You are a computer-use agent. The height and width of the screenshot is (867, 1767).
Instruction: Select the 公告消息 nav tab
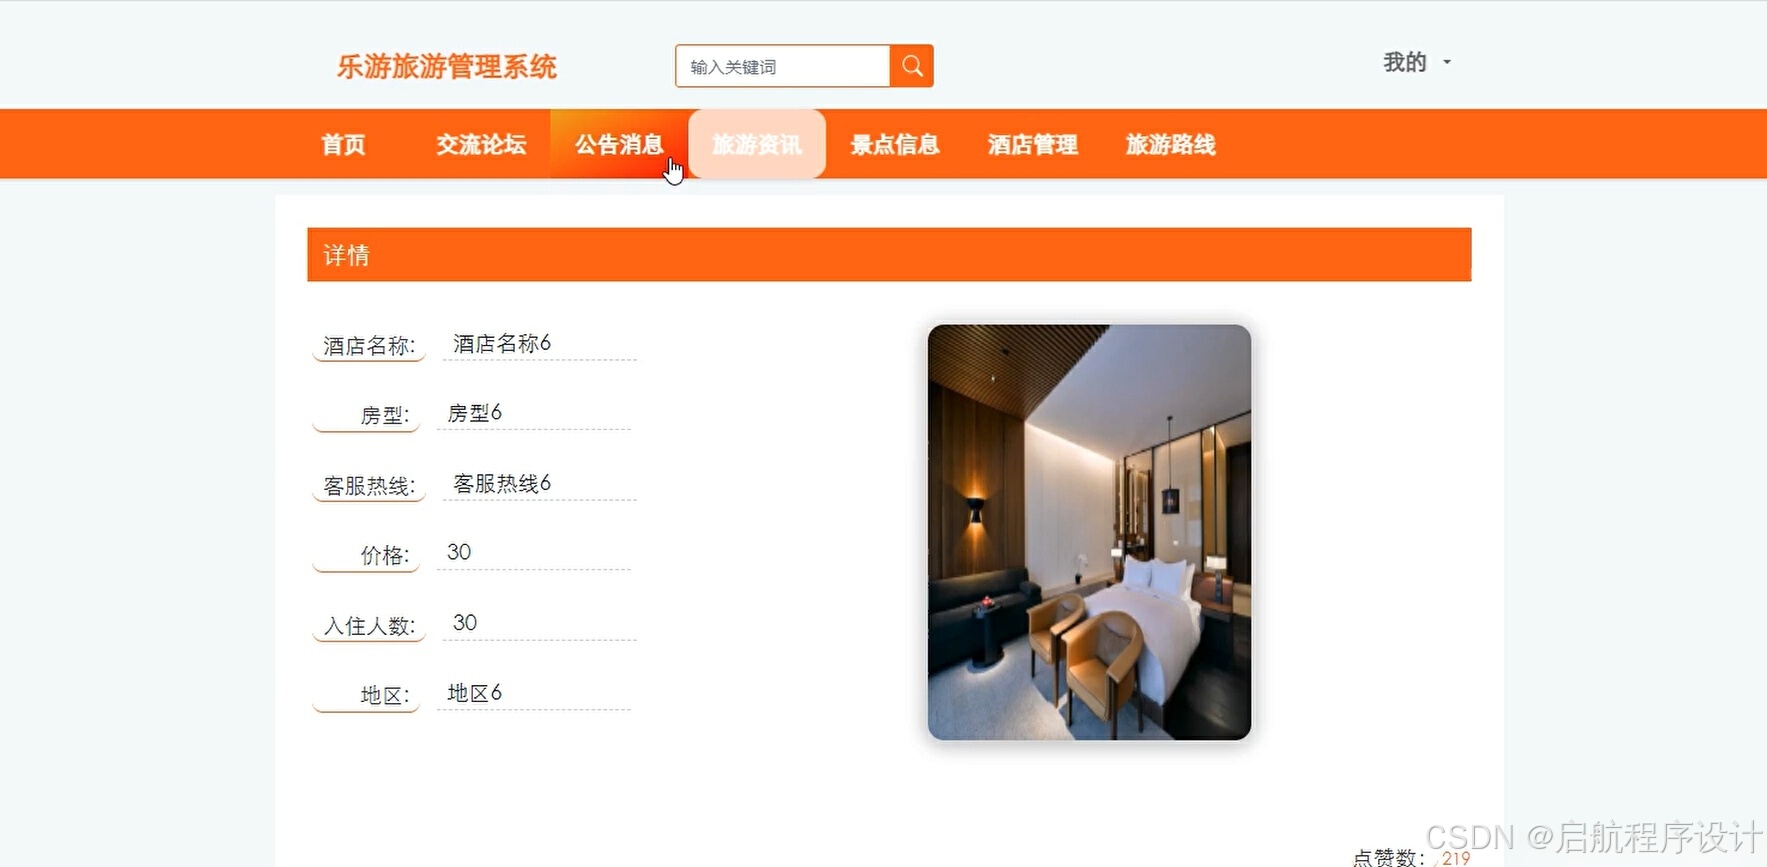pos(619,144)
